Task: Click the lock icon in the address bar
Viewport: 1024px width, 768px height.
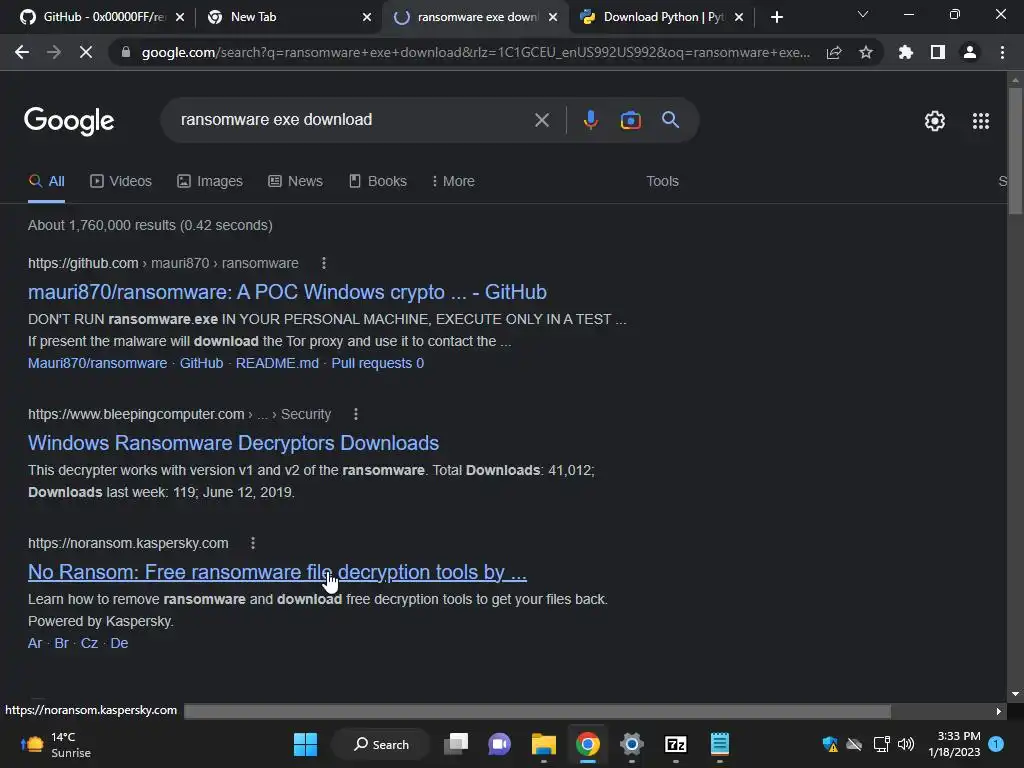Action: click(126, 52)
